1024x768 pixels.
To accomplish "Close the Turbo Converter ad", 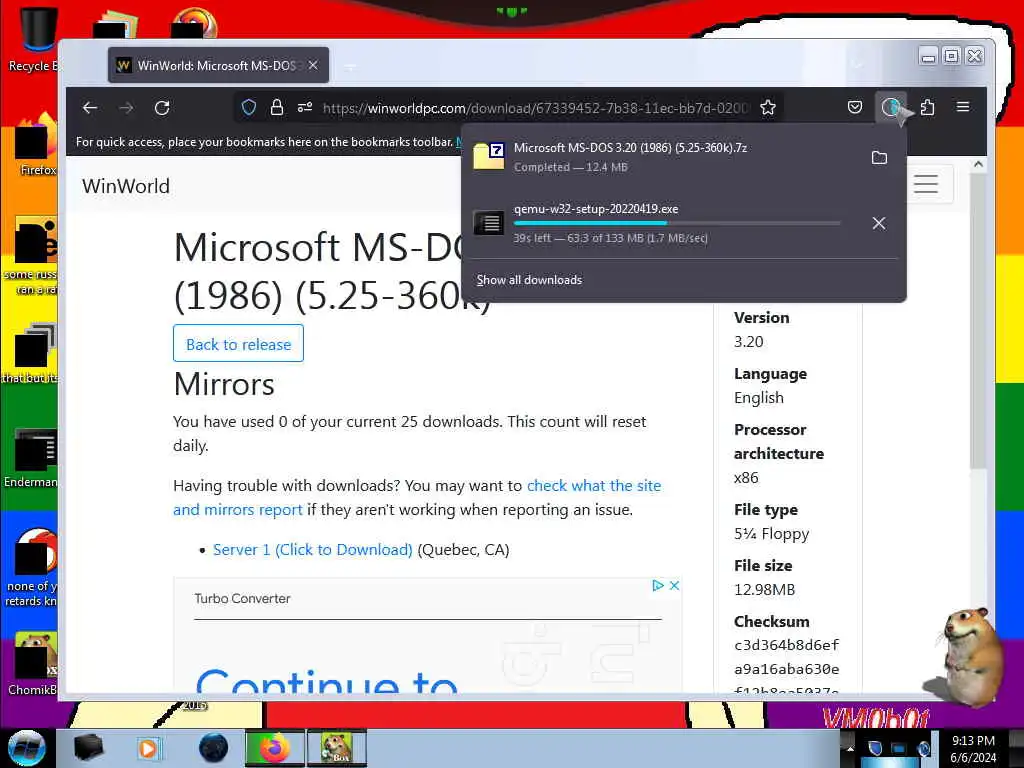I will coord(675,586).
